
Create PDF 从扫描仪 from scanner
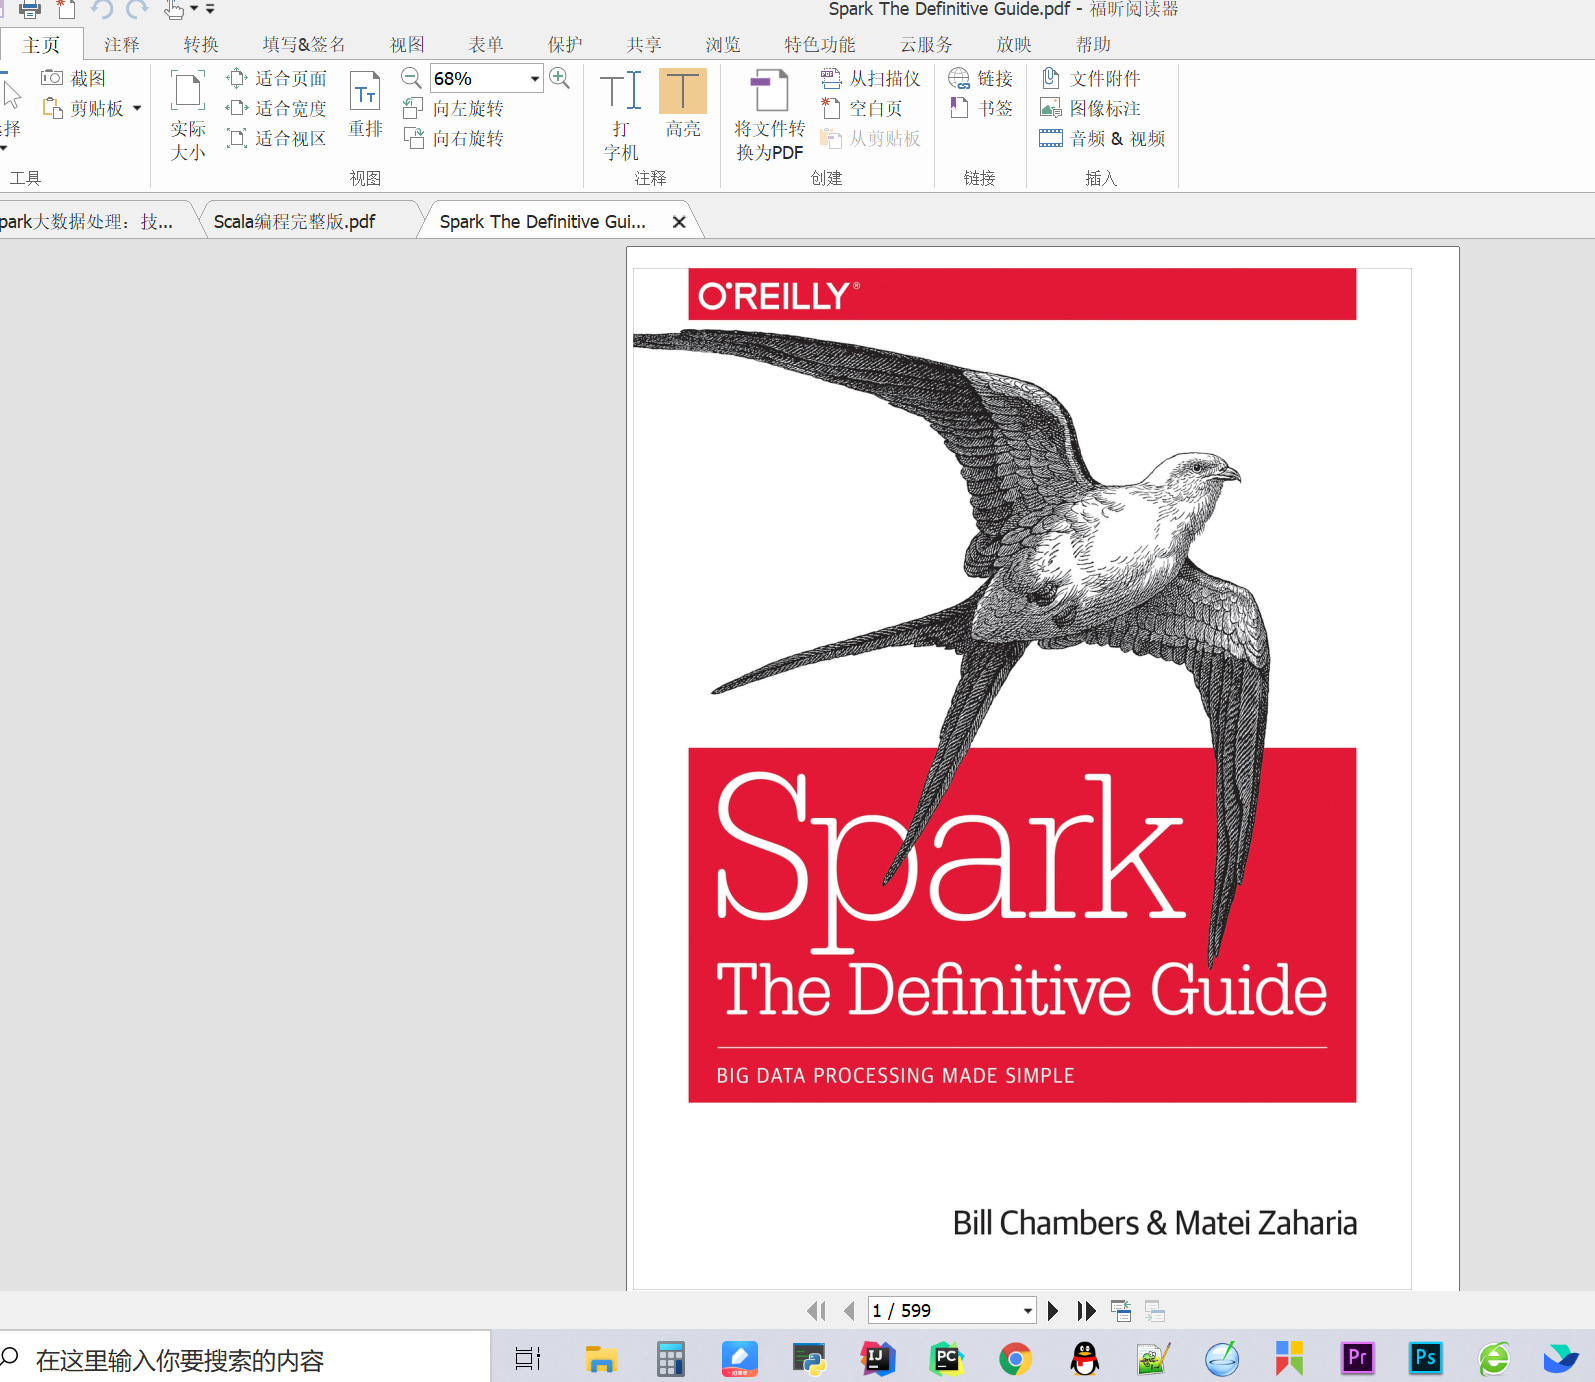870,78
